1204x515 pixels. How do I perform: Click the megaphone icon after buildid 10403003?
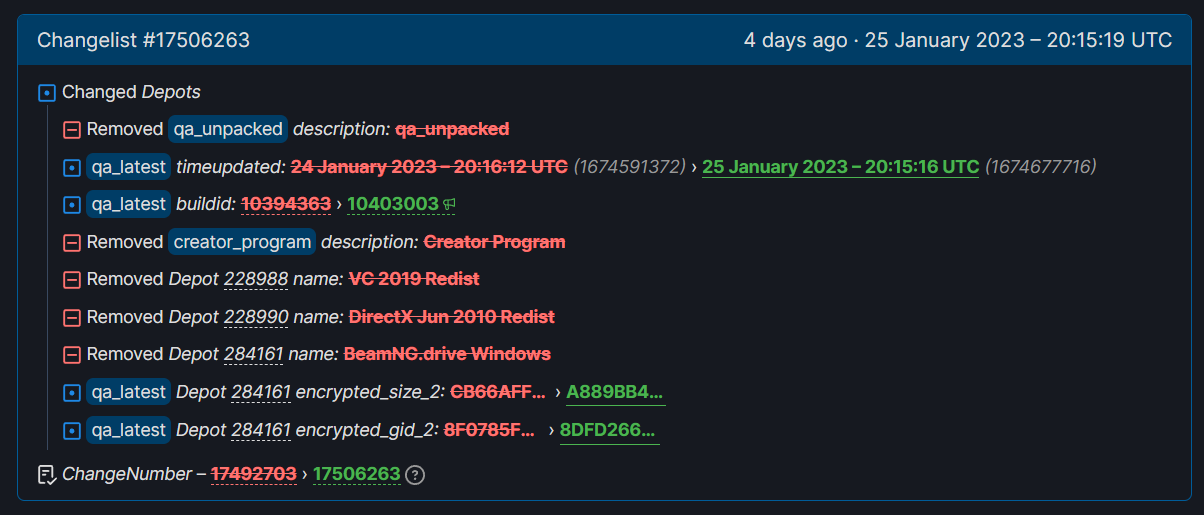click(x=449, y=204)
